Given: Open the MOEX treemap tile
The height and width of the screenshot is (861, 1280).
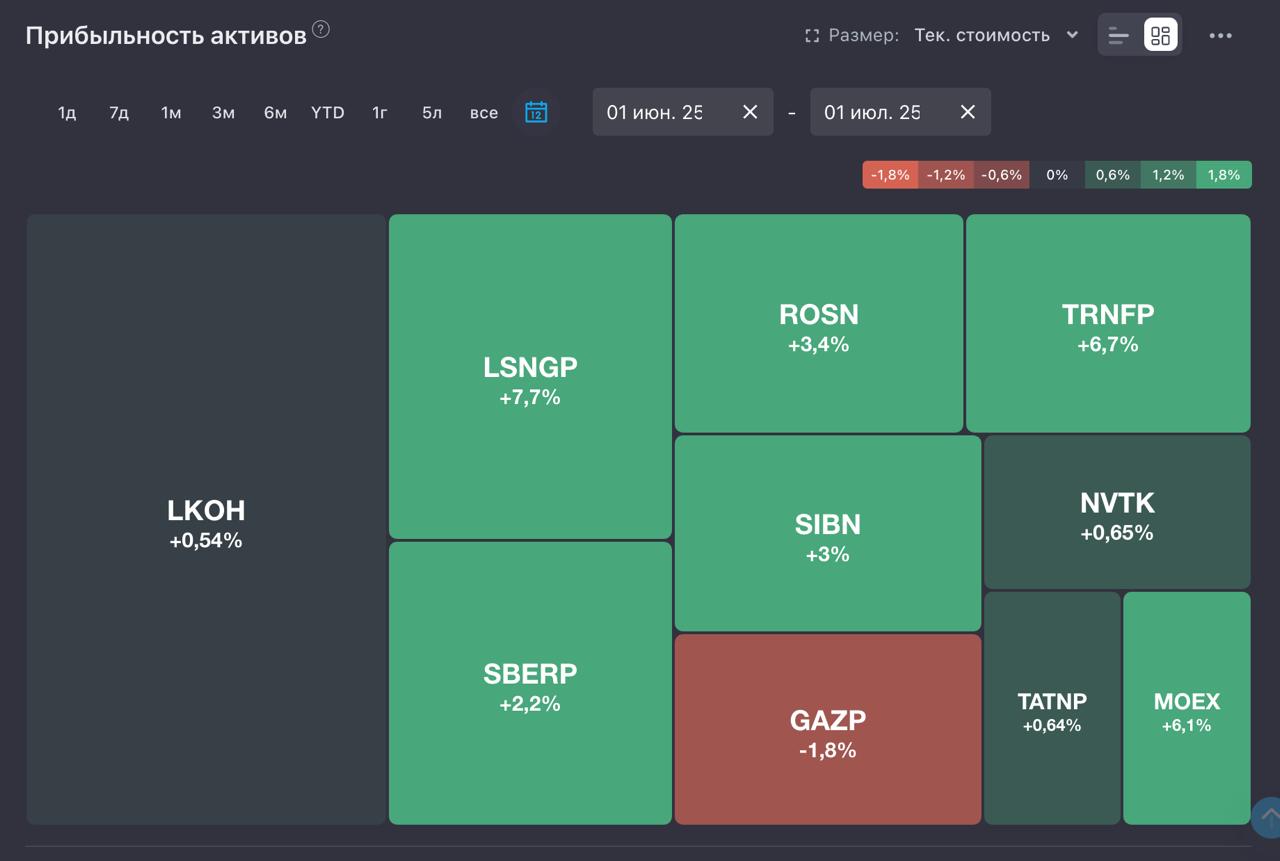Looking at the screenshot, I should tap(1187, 708).
